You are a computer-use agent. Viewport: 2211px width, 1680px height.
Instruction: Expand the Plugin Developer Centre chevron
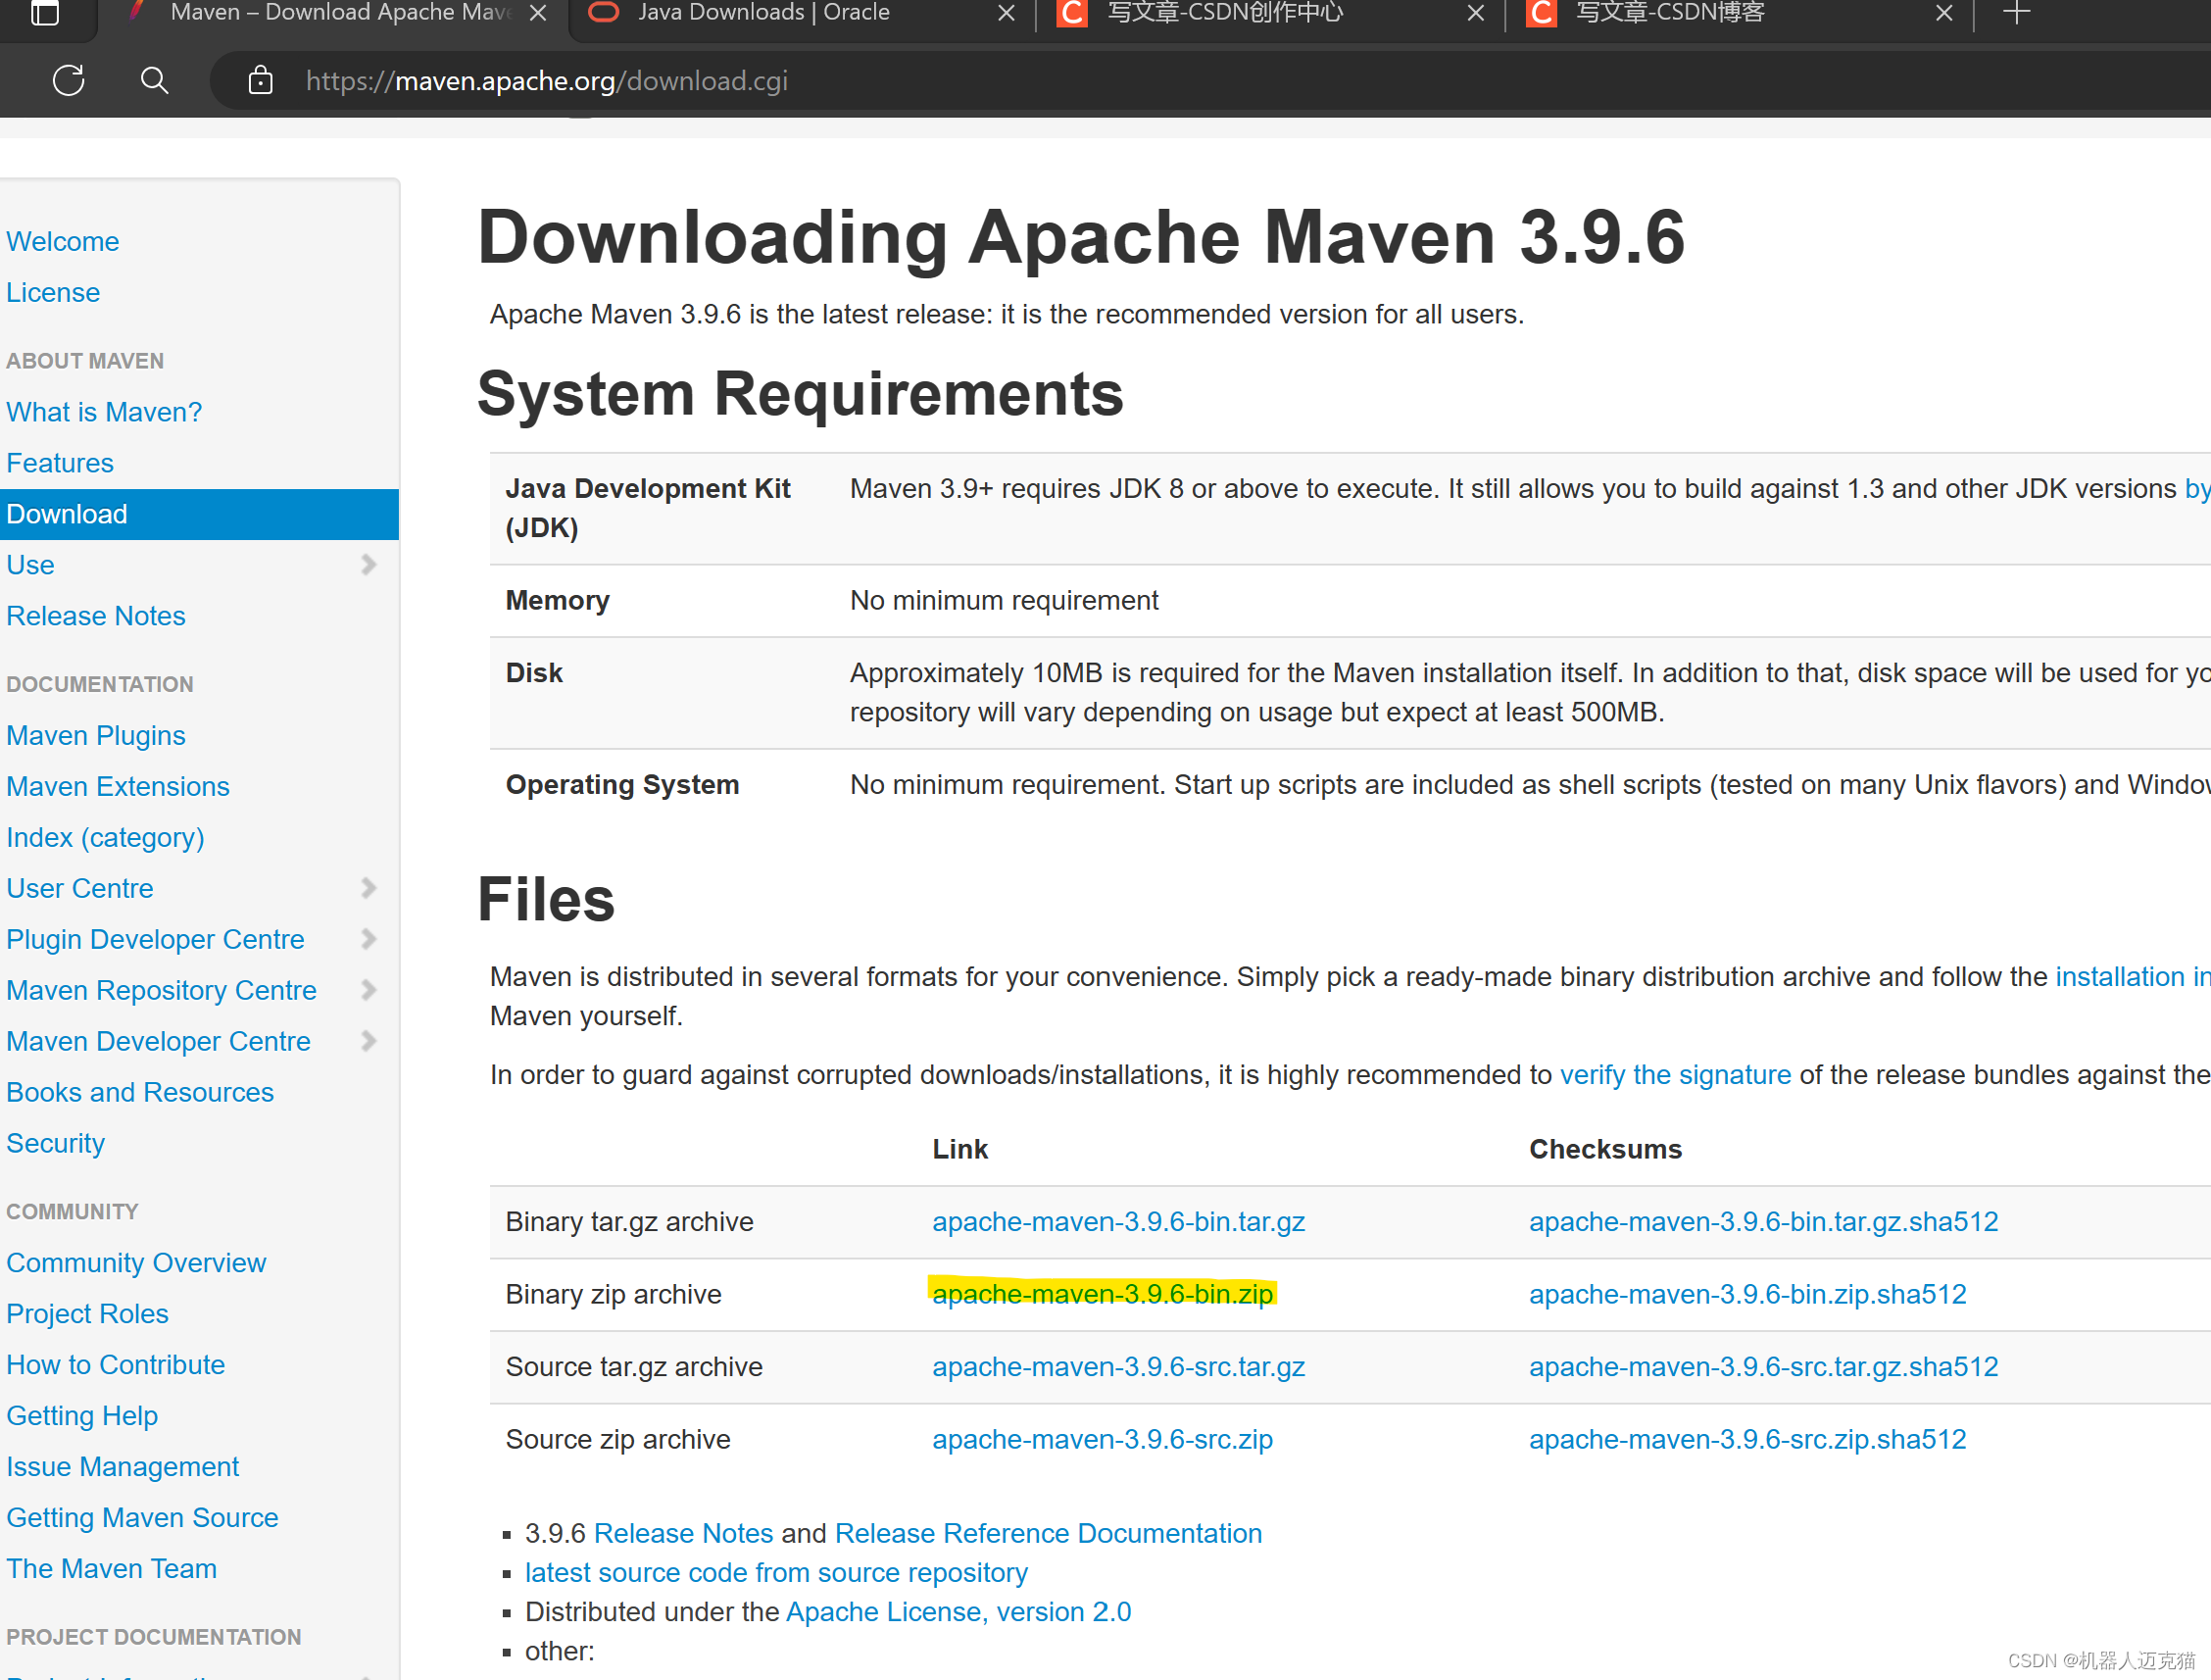click(x=368, y=939)
